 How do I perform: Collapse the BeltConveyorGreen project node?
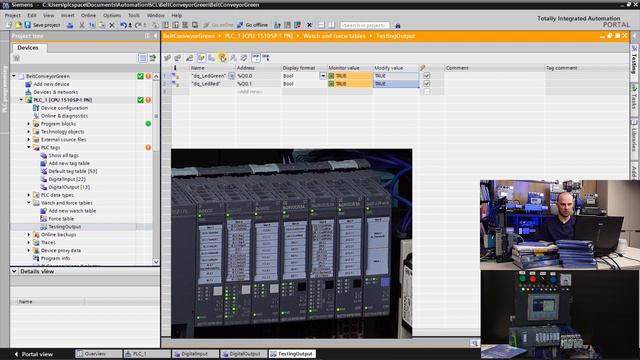point(14,76)
